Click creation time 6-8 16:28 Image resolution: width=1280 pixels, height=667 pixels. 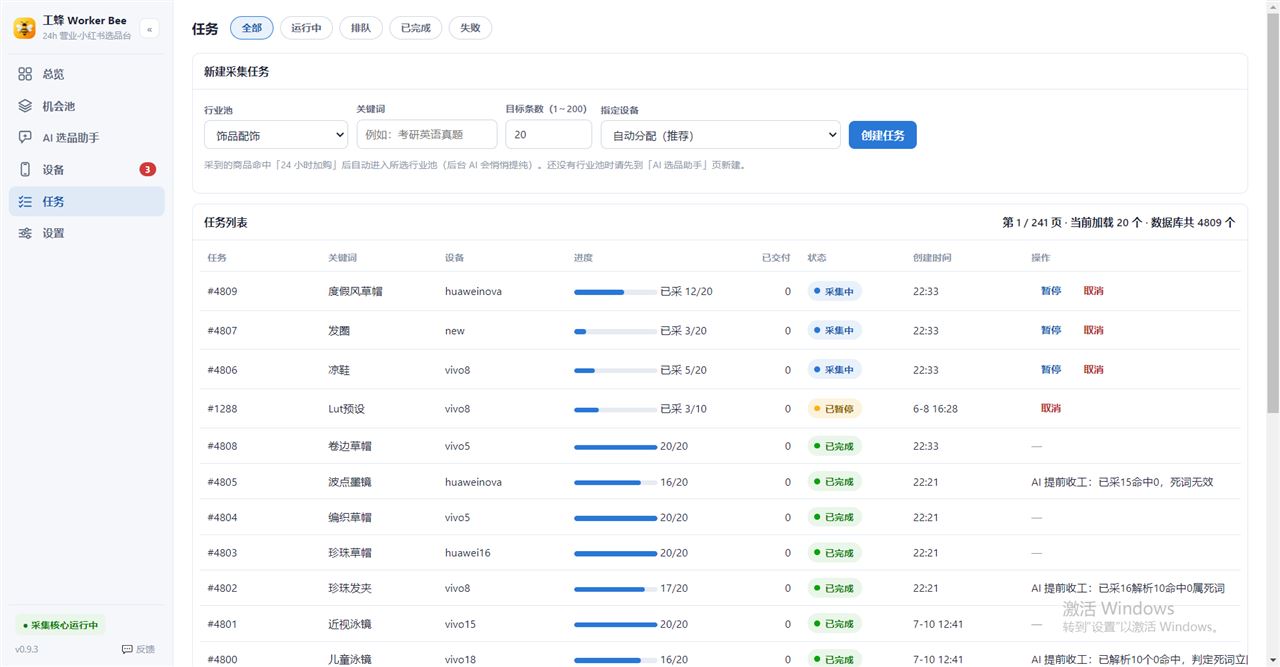tap(935, 408)
